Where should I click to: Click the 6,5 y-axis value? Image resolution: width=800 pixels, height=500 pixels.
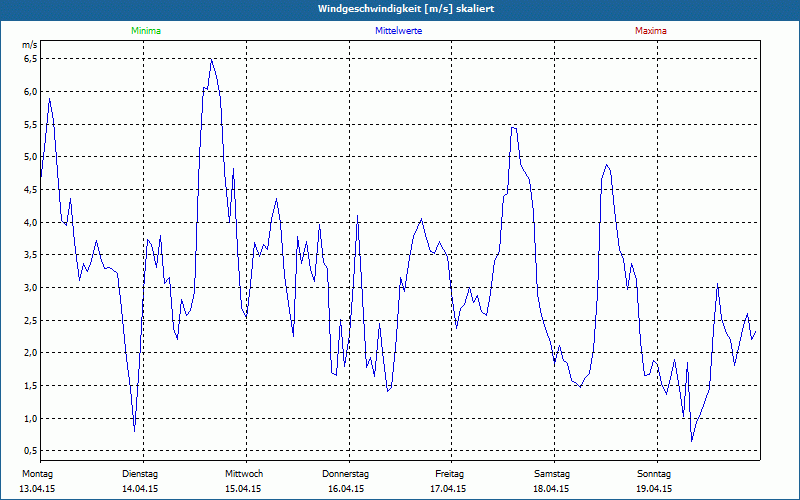point(31,59)
